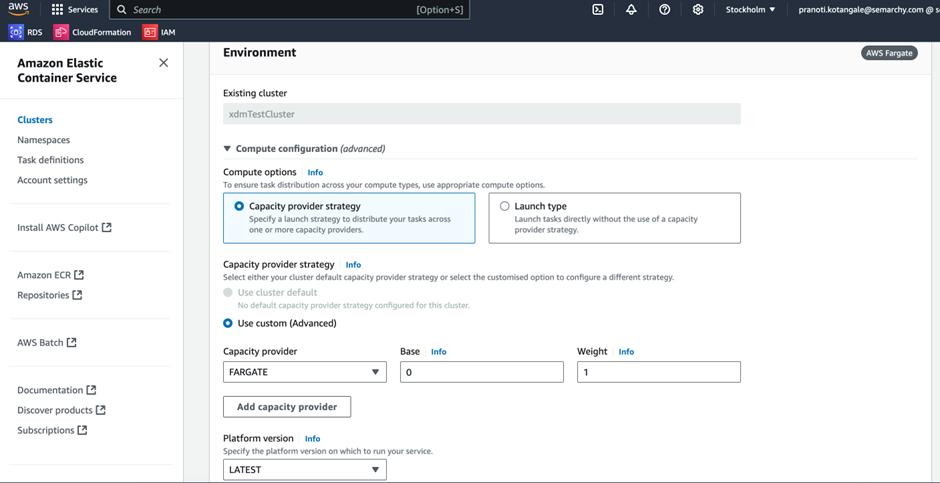Screen dimensions: 940x483
Task: Click Info link next to Platform version
Action: [x=312, y=439]
